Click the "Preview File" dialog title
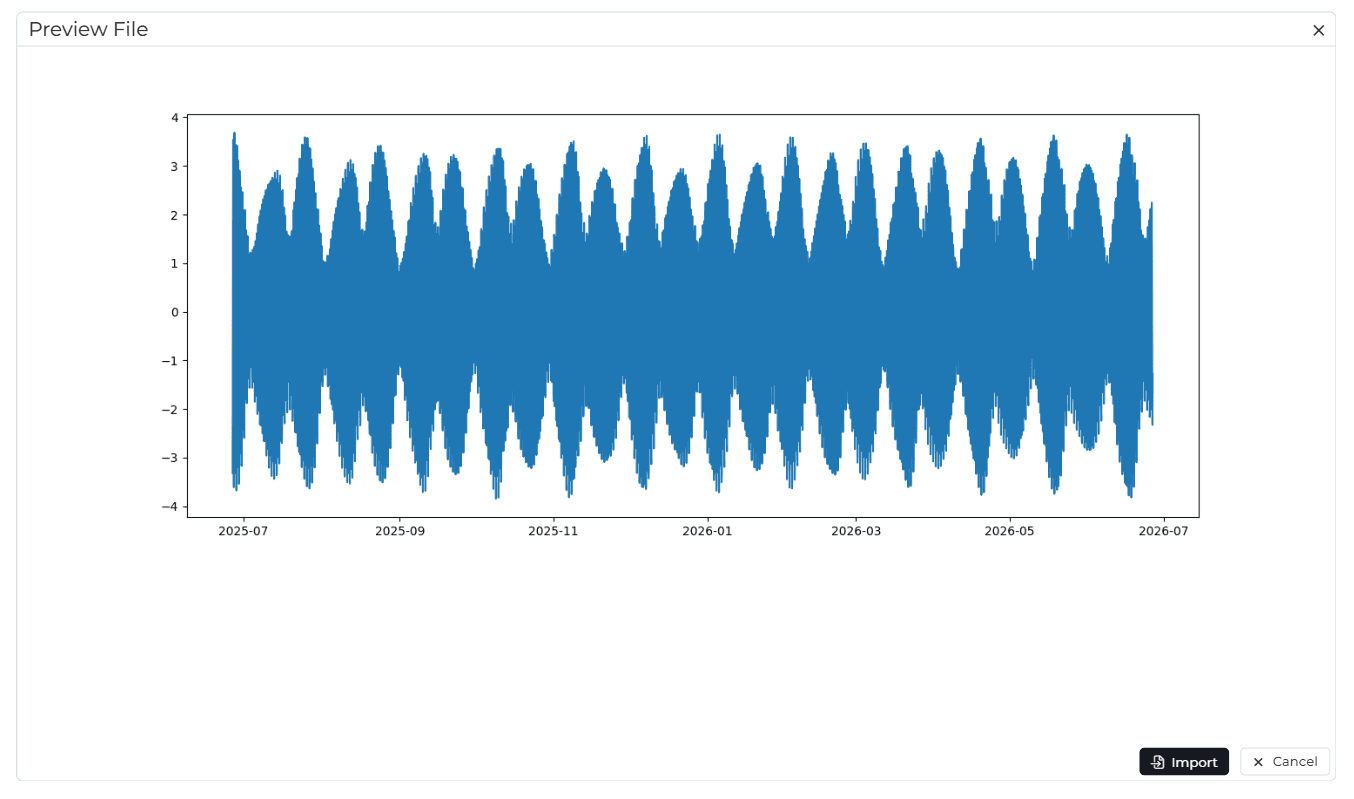 (x=88, y=29)
